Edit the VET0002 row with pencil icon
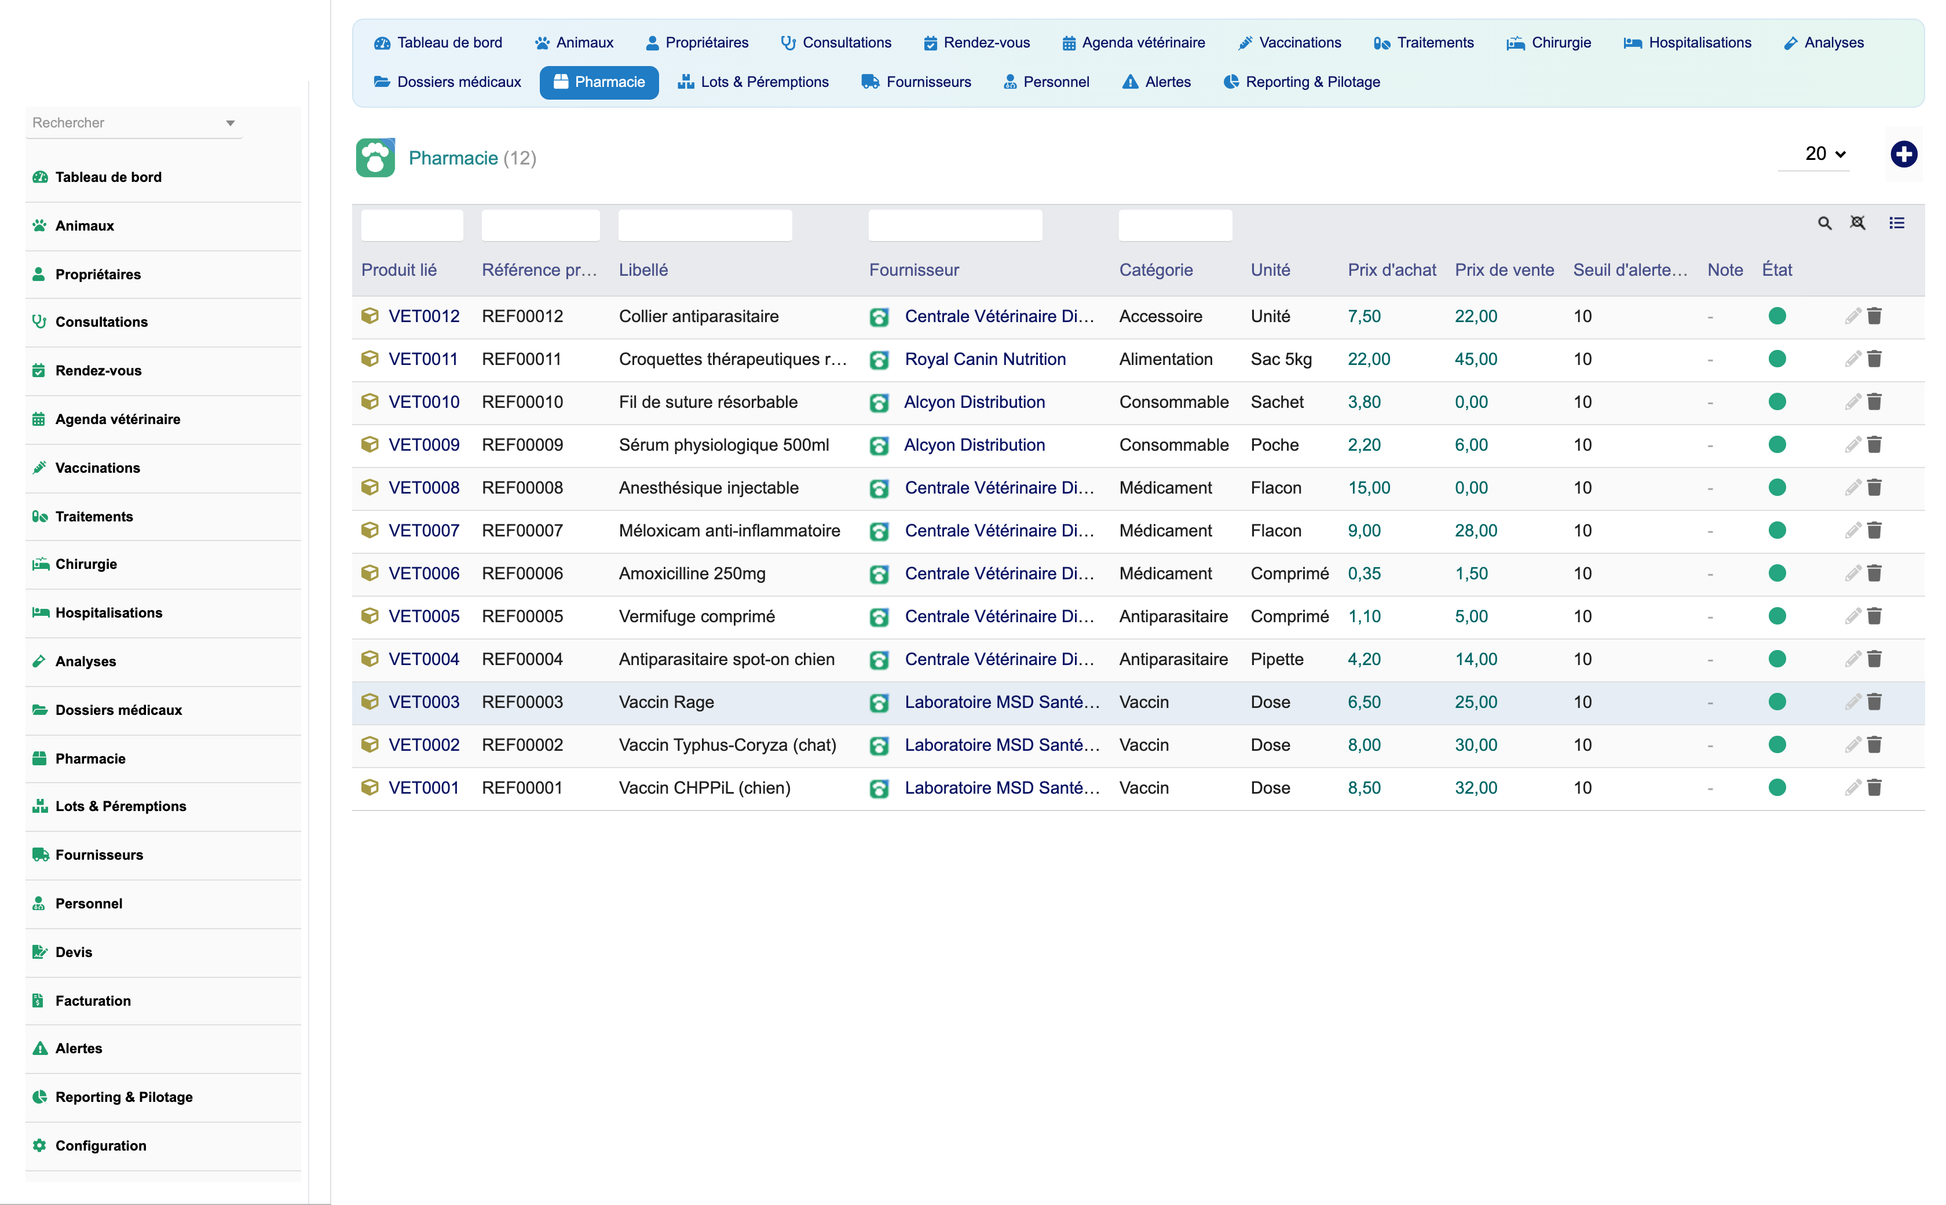1946x1205 pixels. [1853, 745]
